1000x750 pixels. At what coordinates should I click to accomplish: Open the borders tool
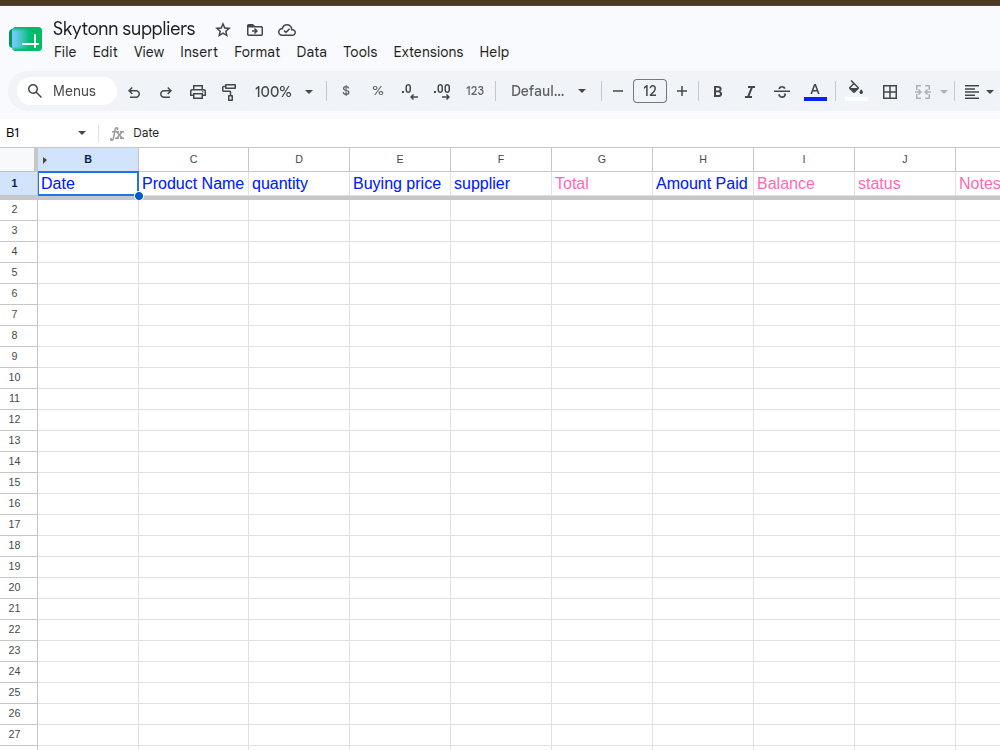click(890, 92)
